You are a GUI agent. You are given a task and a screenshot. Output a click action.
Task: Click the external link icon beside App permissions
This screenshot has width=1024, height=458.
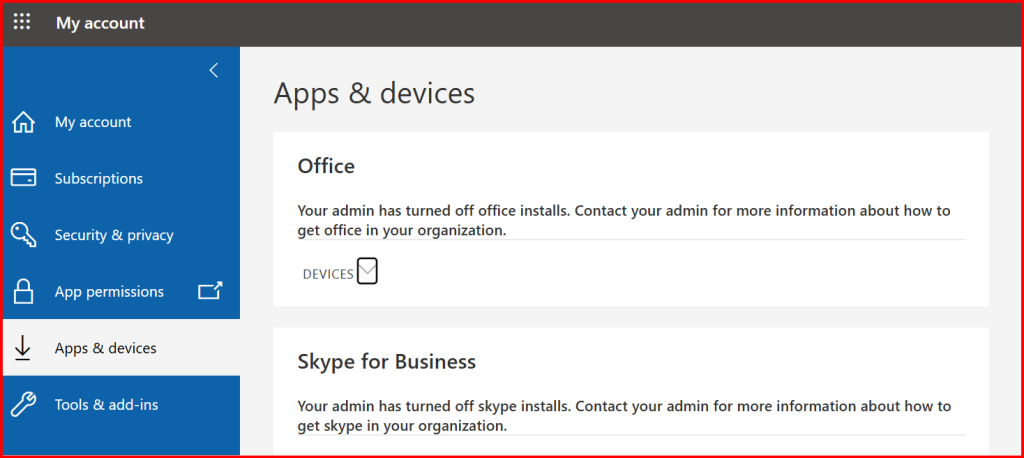coord(210,291)
